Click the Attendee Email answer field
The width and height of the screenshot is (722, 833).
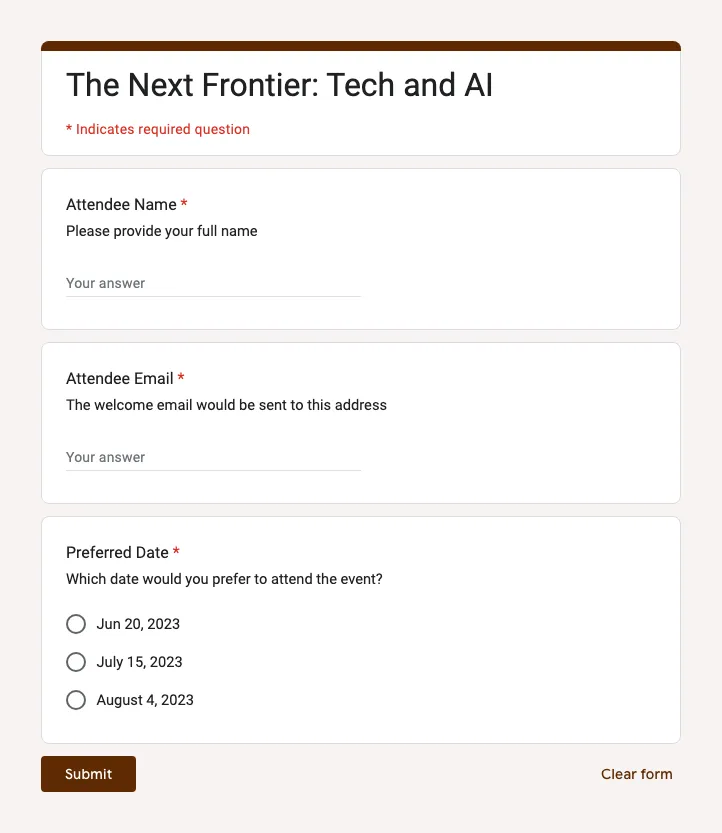pyautogui.click(x=213, y=457)
